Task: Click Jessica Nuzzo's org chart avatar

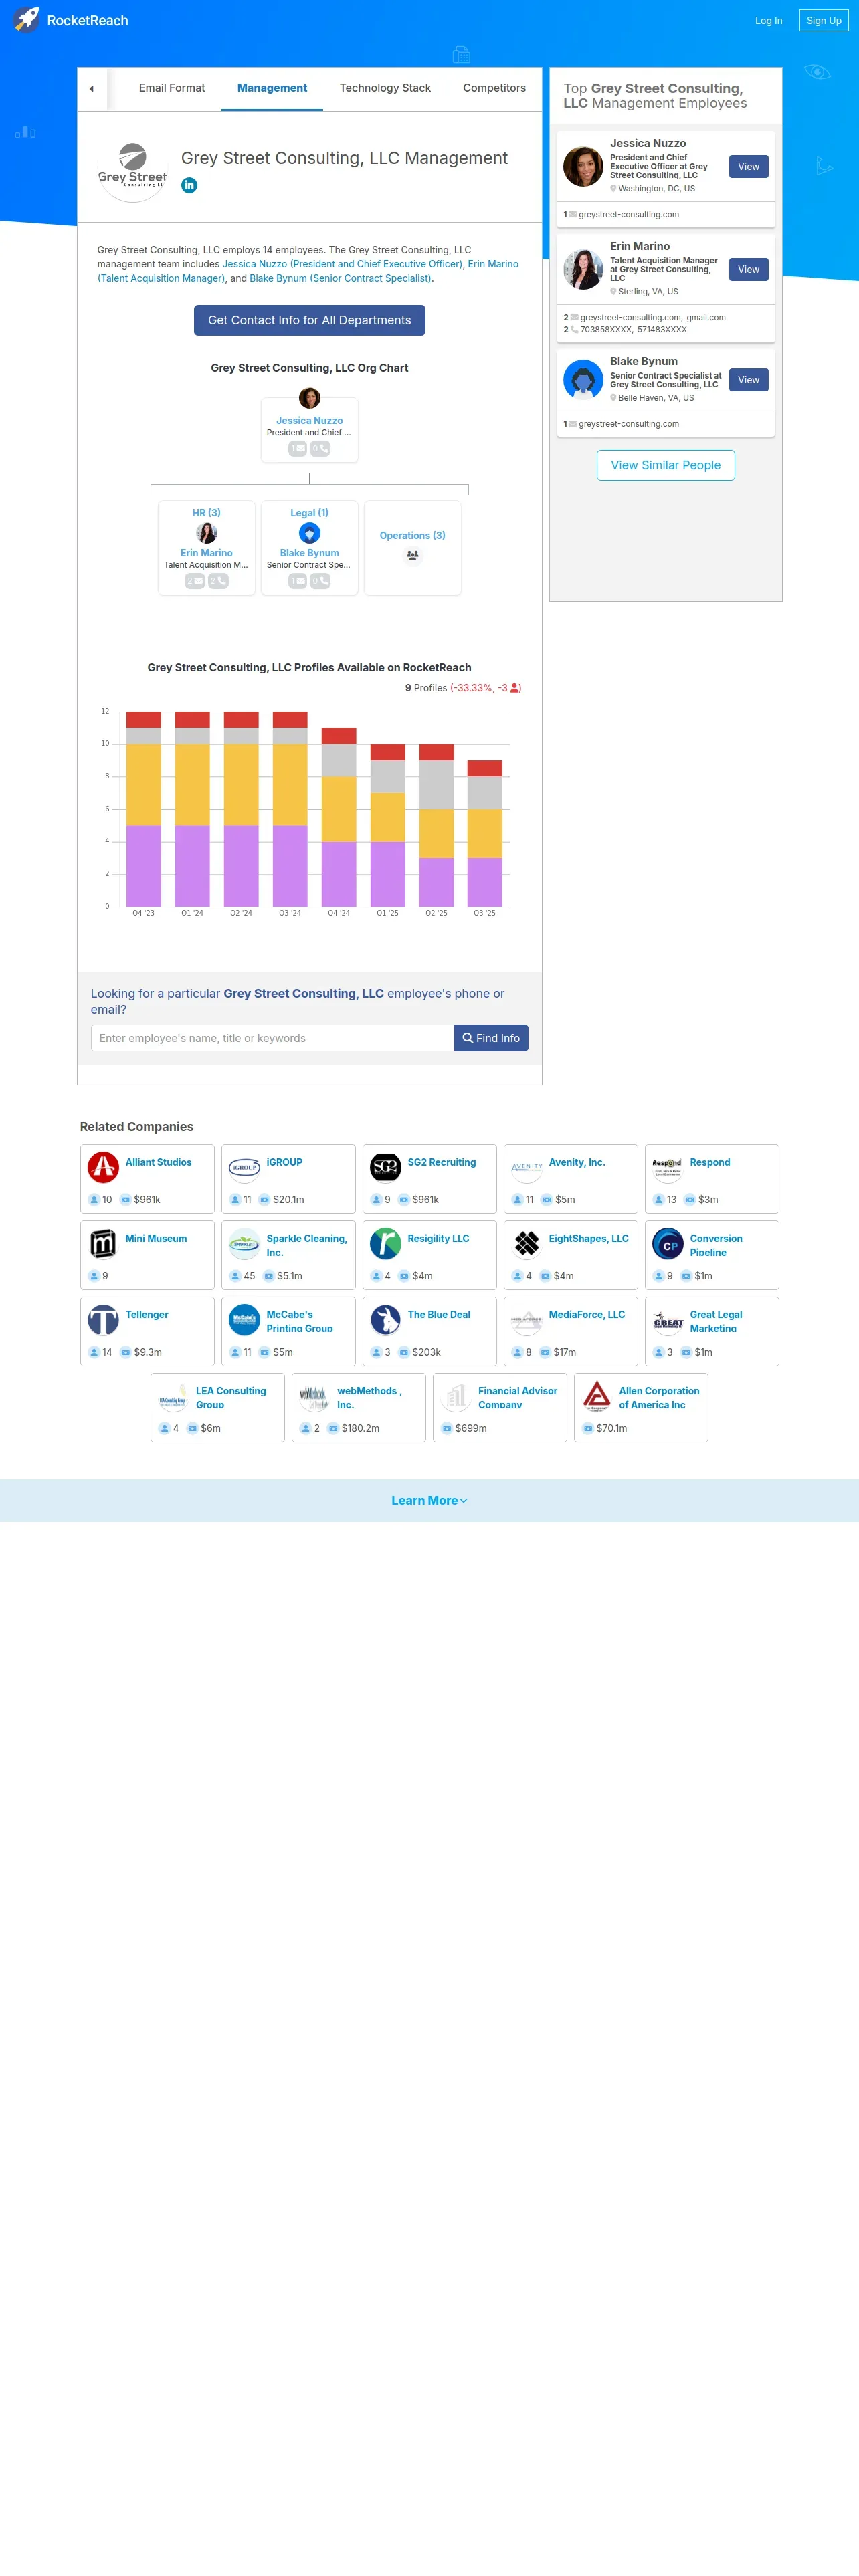Action: 310,398
